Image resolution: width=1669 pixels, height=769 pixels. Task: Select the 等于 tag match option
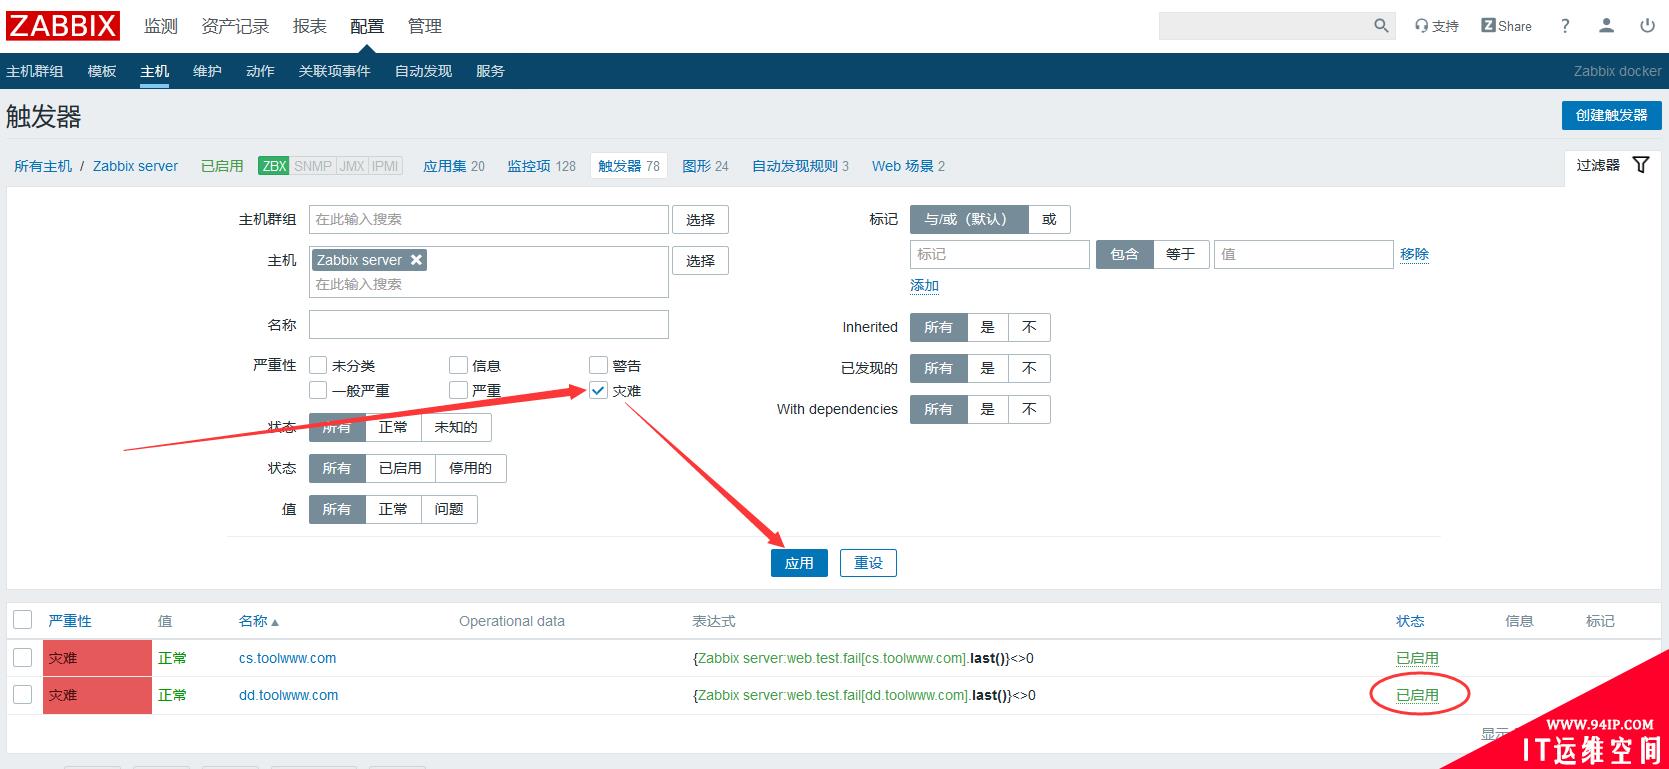1181,254
